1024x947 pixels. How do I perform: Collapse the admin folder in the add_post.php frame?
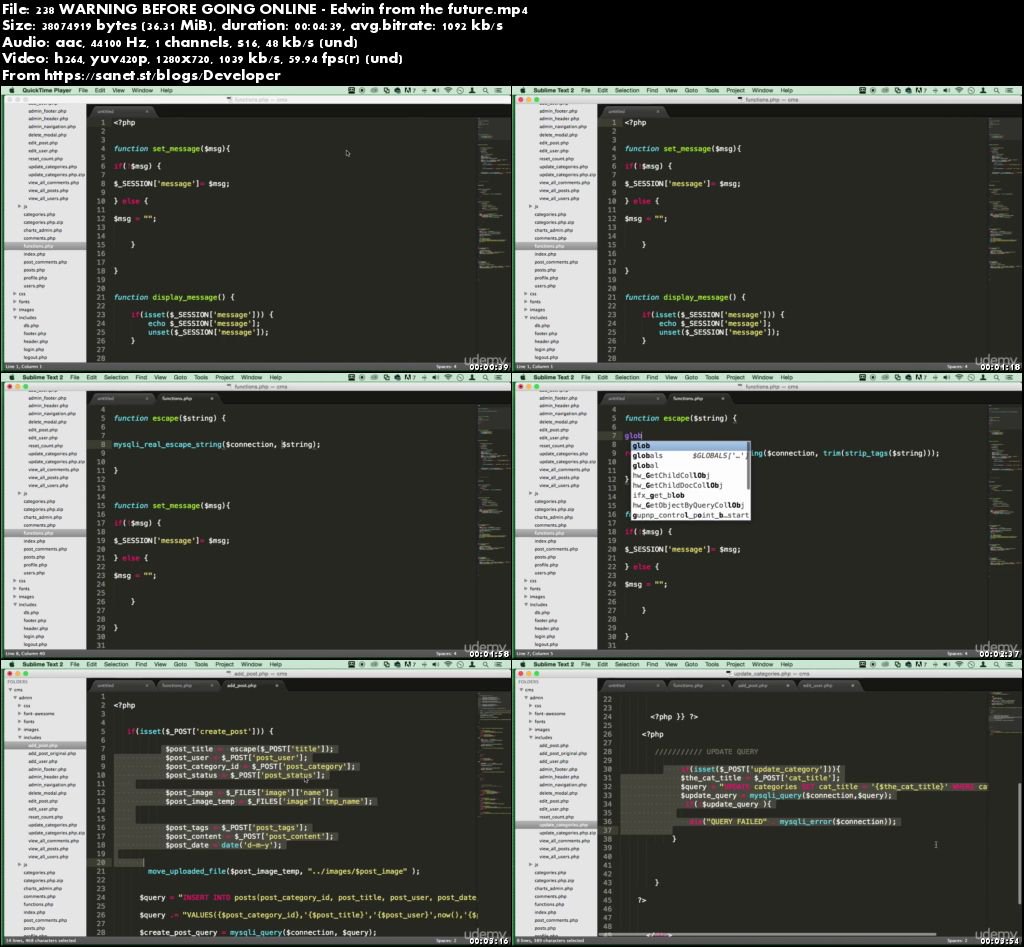[x=14, y=698]
